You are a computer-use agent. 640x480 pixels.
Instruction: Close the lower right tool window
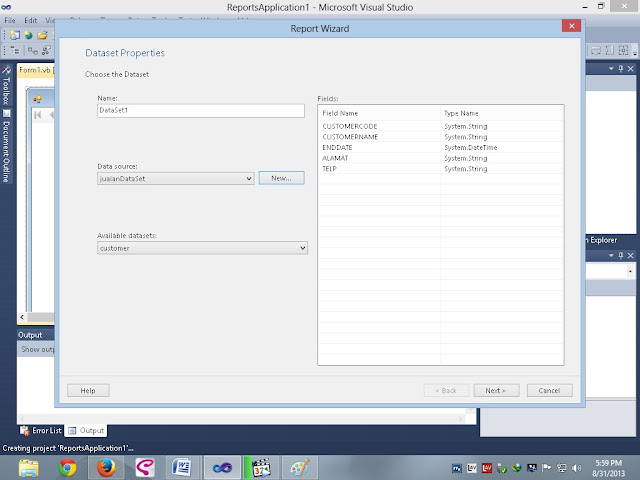coord(631,255)
